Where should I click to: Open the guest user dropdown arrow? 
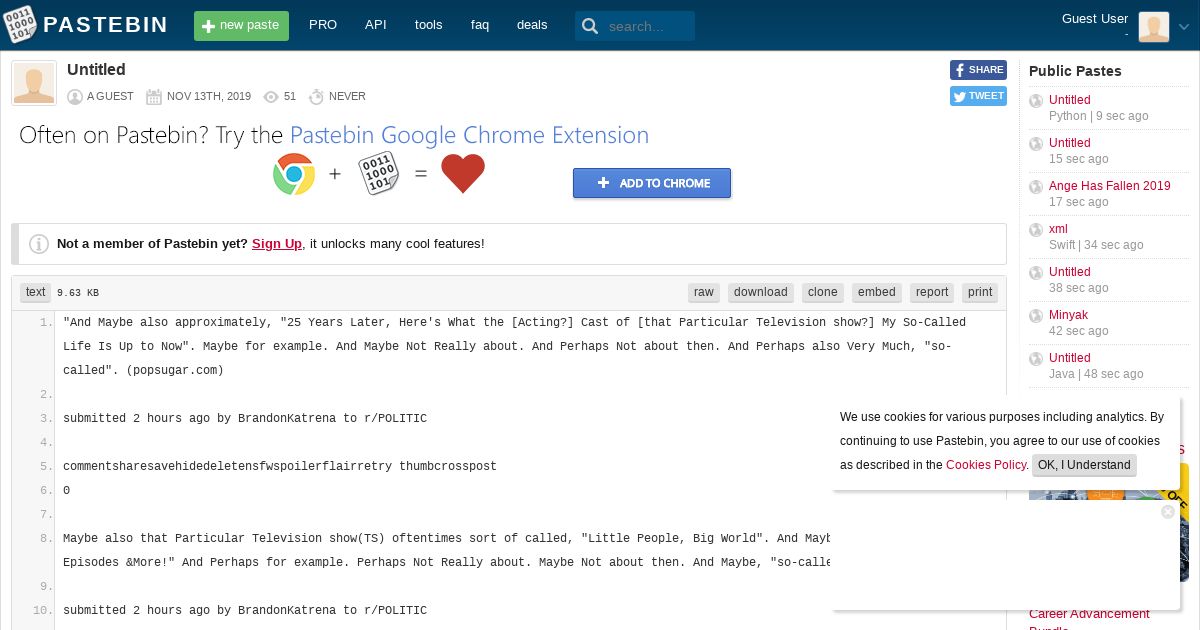click(1184, 27)
